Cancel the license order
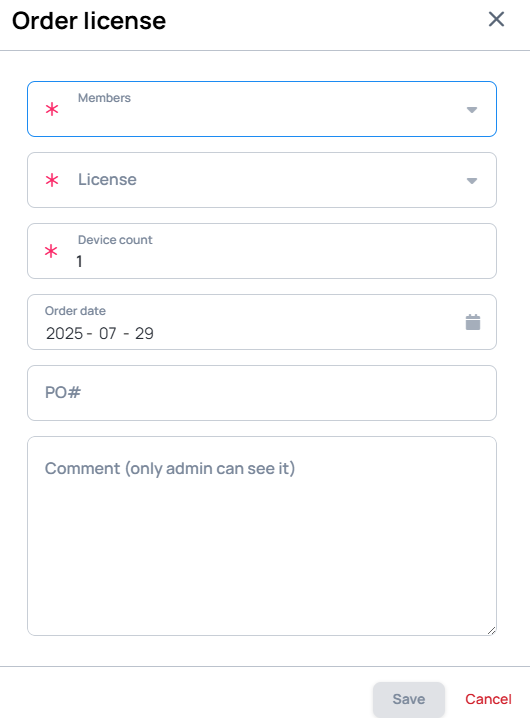Screen dimensions: 530x718 [x=488, y=699]
